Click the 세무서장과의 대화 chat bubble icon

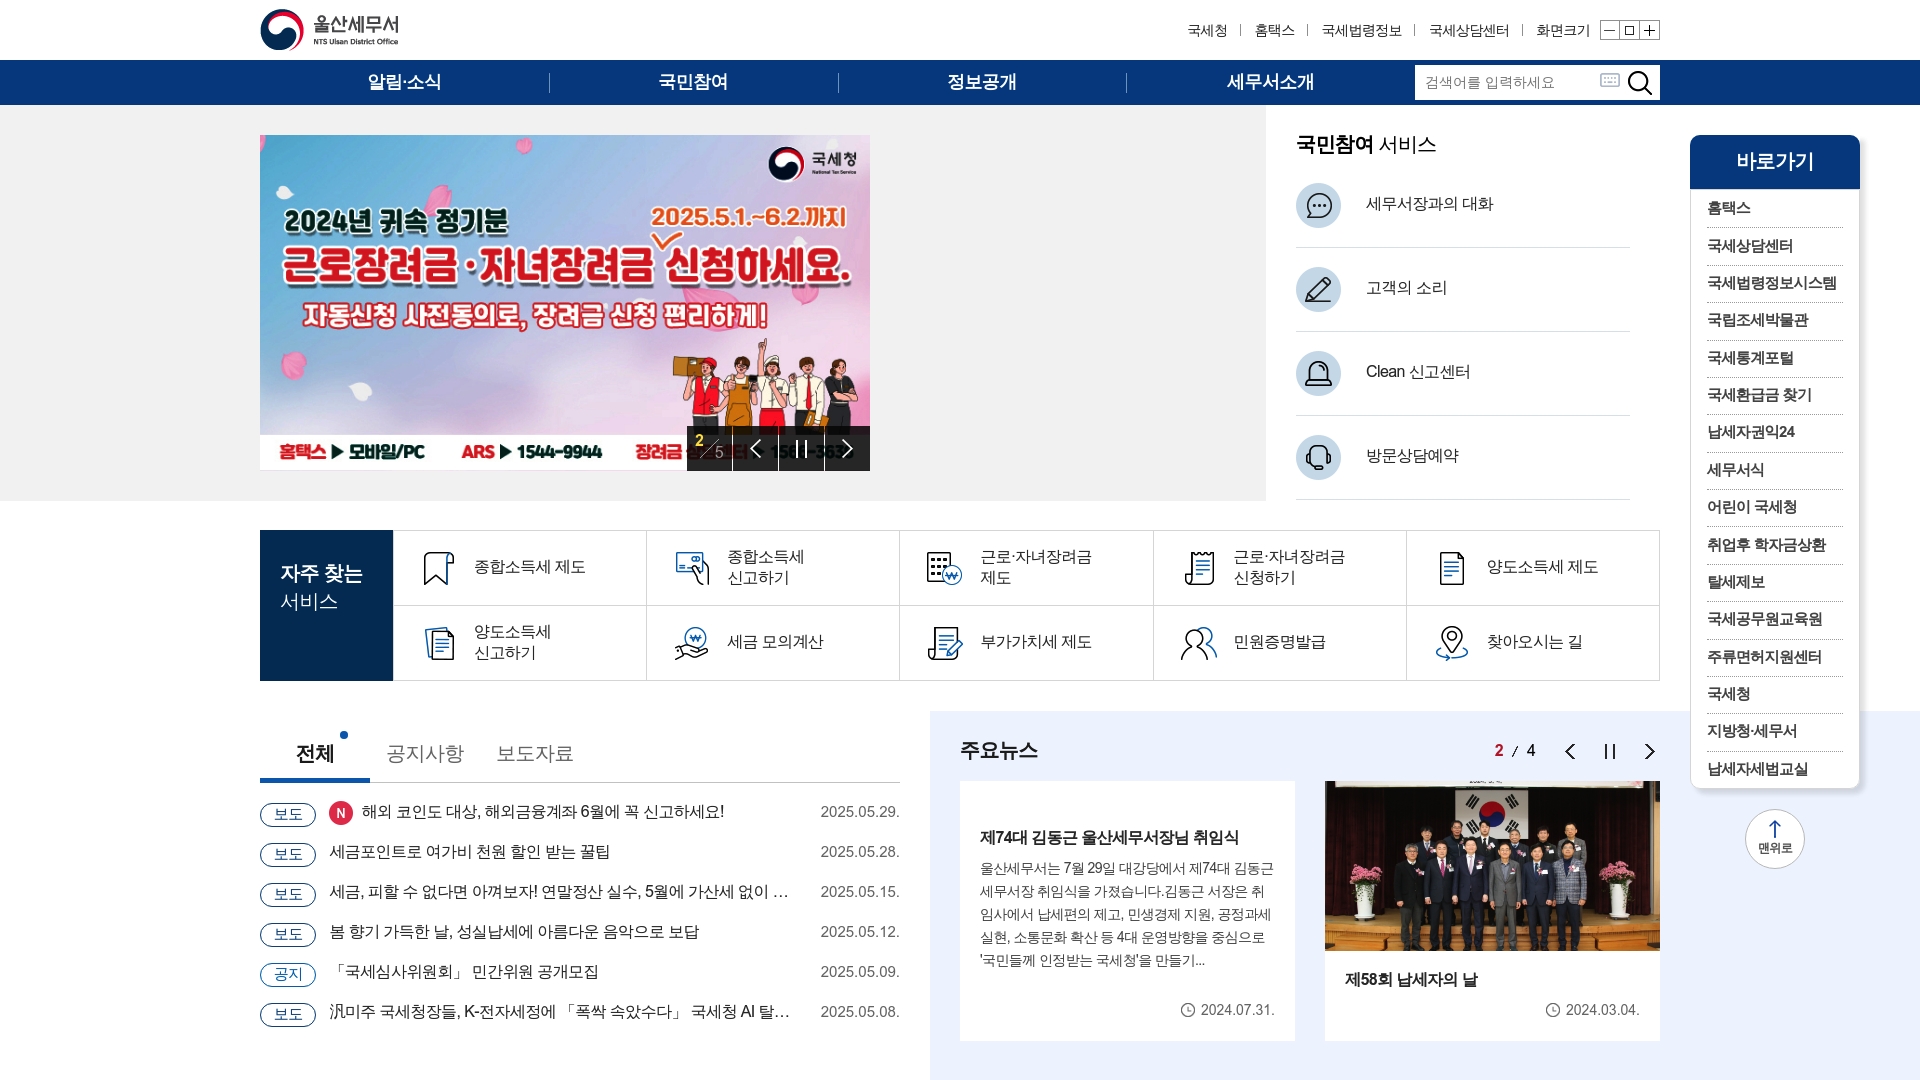[1318, 205]
